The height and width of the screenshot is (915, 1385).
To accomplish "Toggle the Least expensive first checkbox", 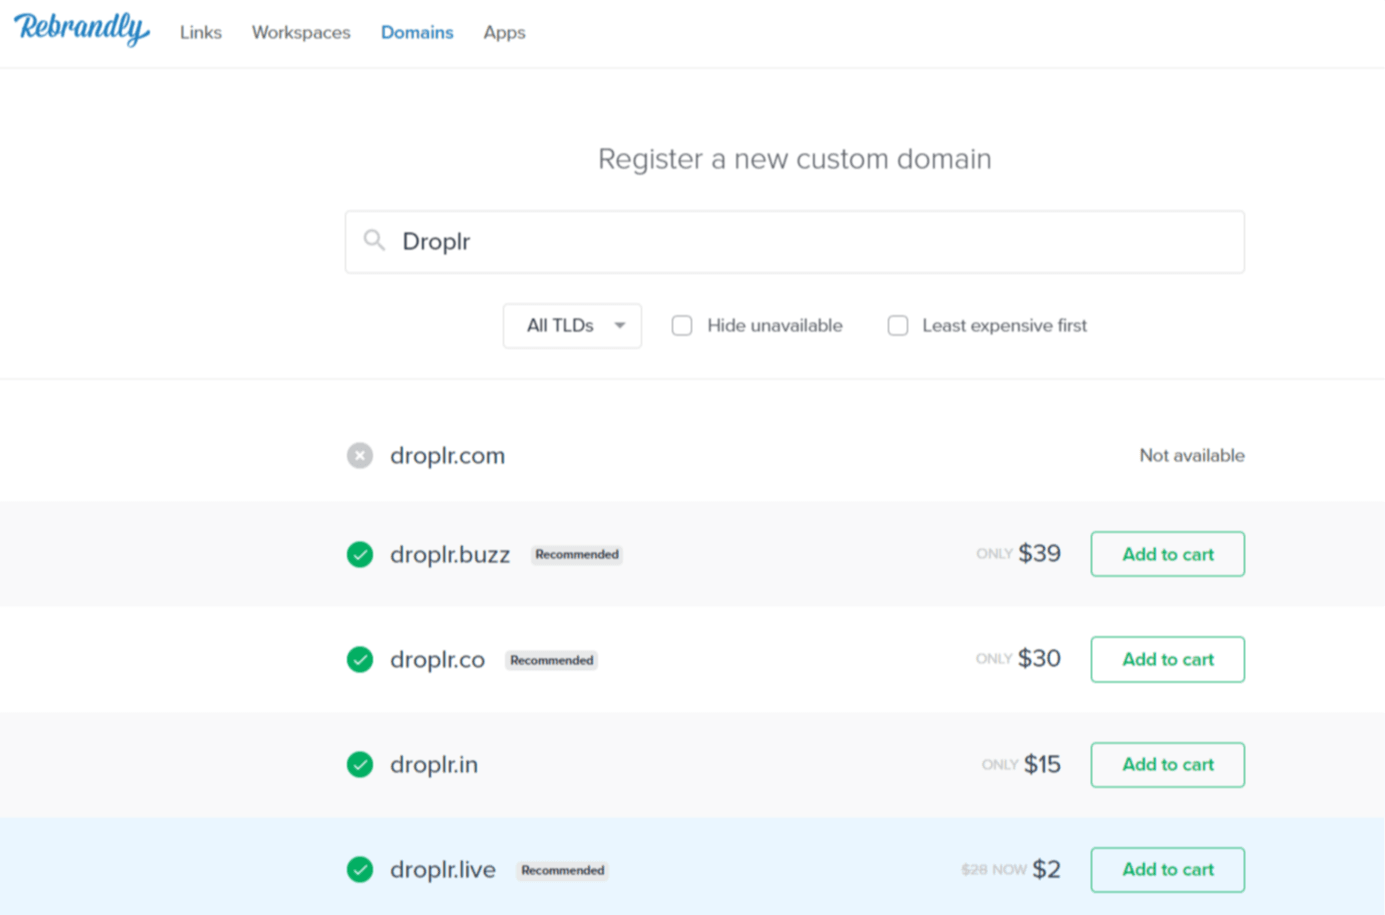I will pyautogui.click(x=898, y=326).
